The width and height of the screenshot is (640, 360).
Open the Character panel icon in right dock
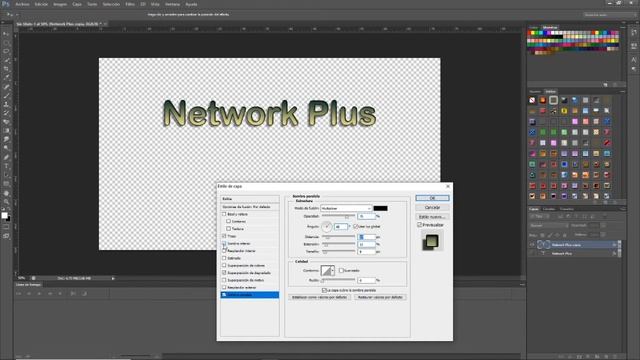(633, 60)
